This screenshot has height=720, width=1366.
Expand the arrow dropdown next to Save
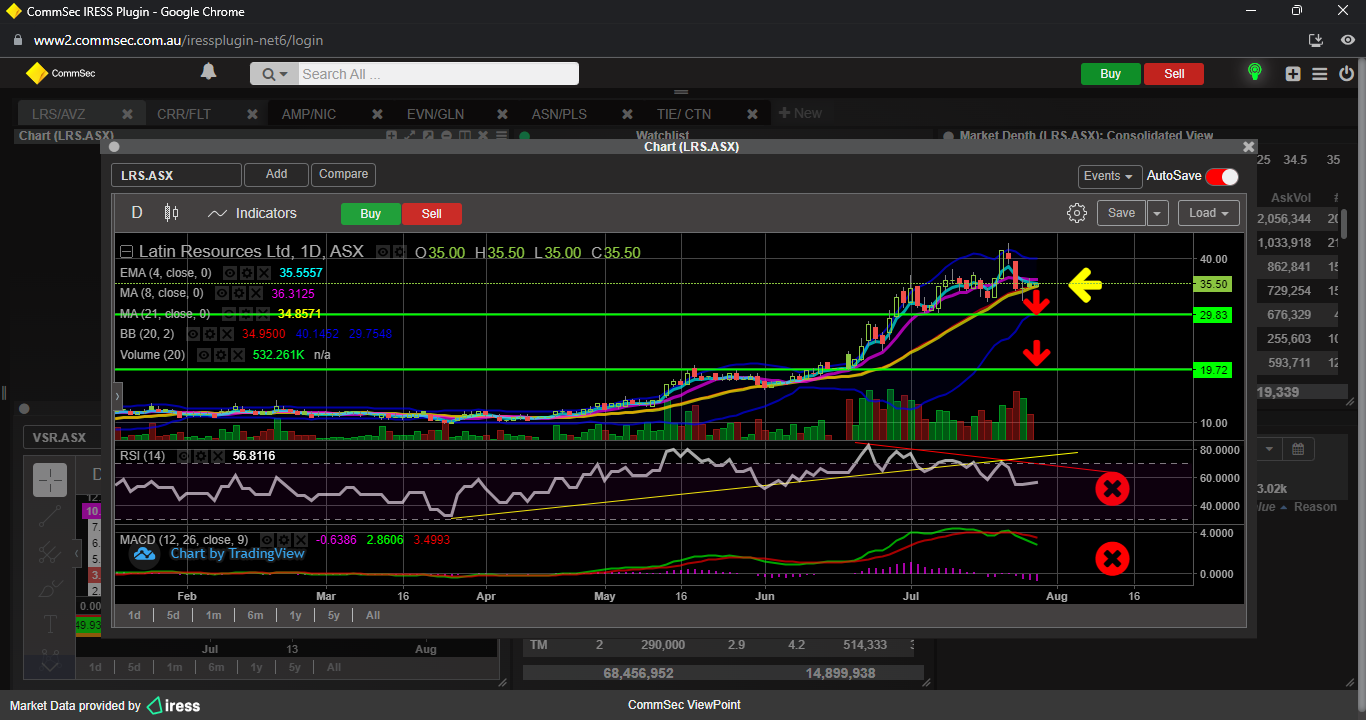[1158, 213]
